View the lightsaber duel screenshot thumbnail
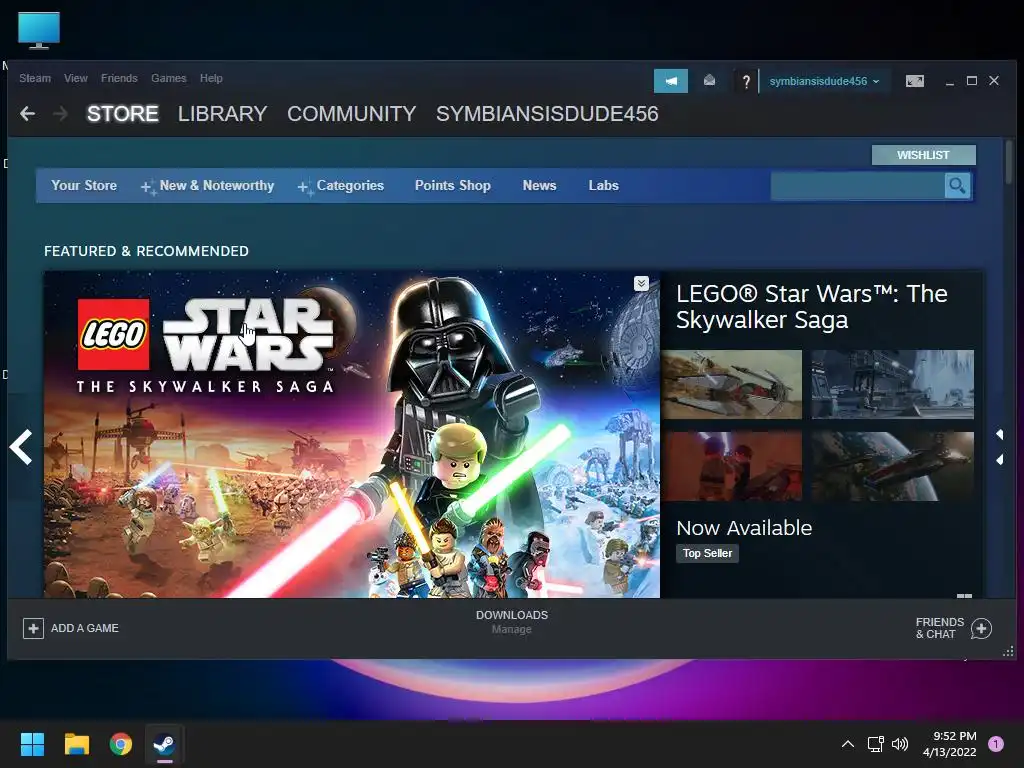This screenshot has height=768, width=1024. (x=731, y=466)
